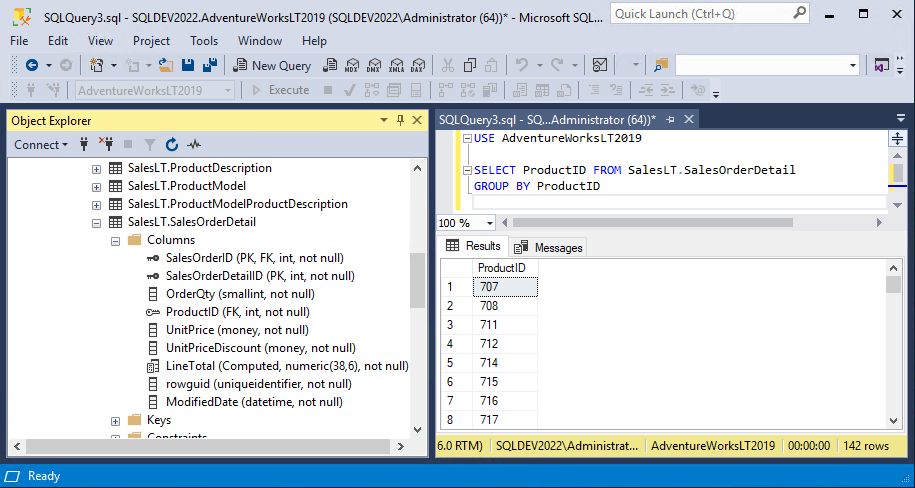Click the Find in Files icon

661,65
